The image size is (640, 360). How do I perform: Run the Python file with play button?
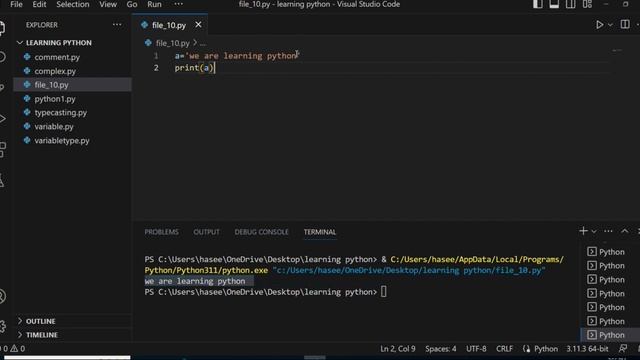(599, 25)
